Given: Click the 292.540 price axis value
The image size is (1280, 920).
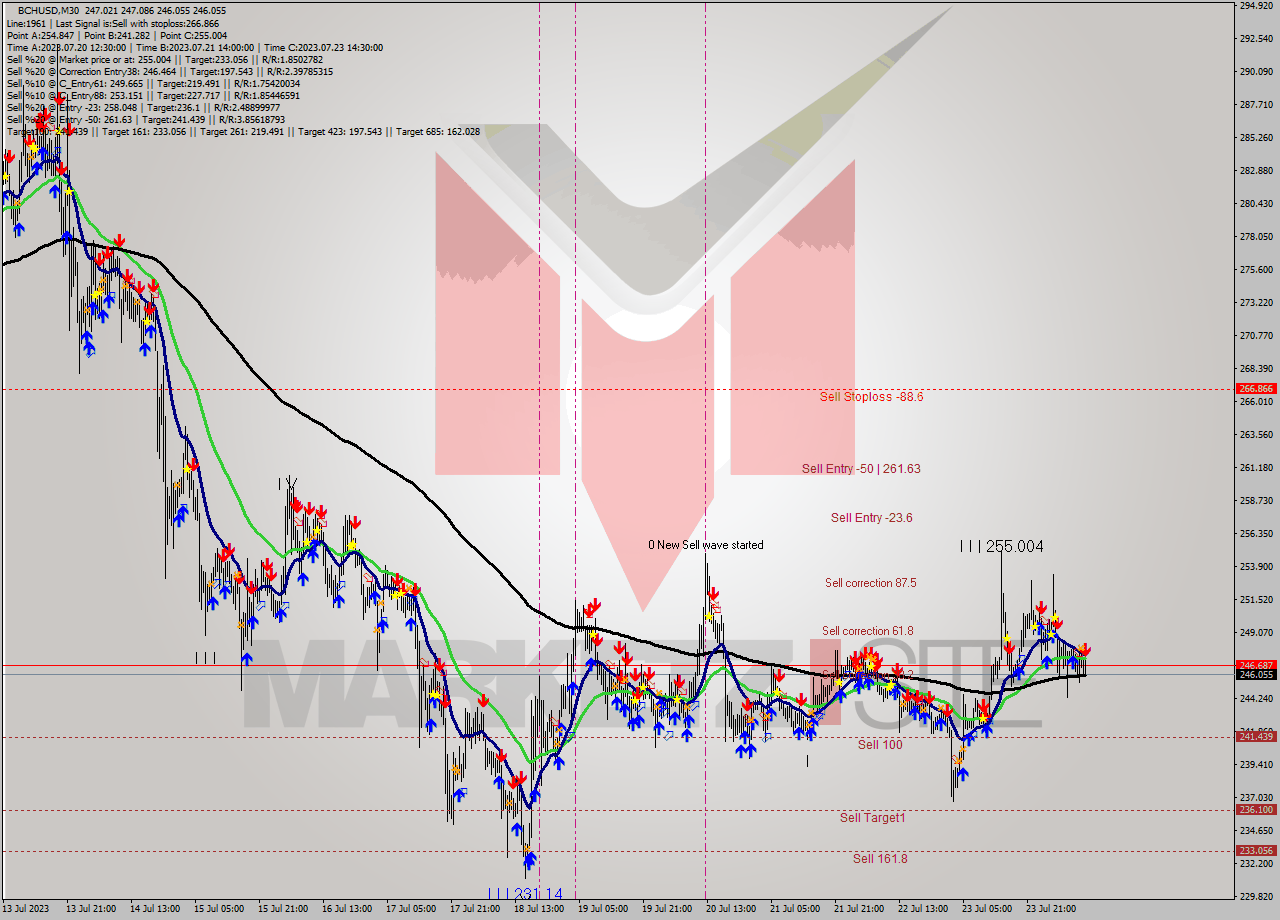Looking at the screenshot, I should coord(1256,39).
